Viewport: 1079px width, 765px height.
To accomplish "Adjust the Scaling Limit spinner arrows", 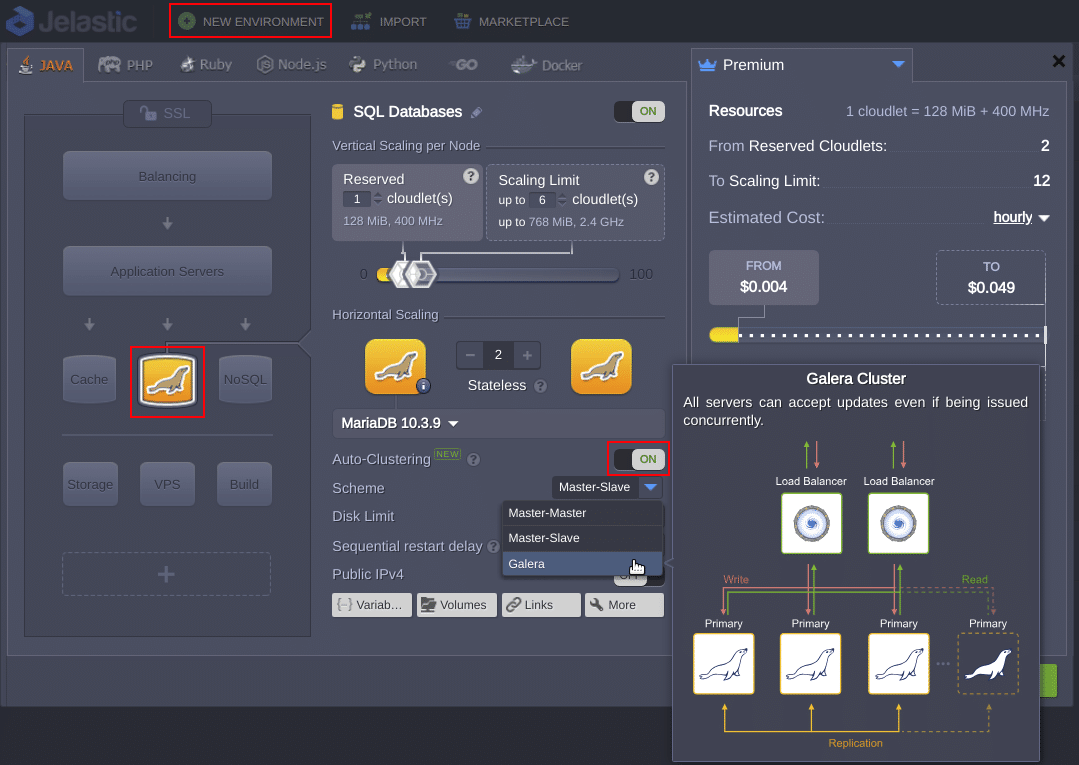I will [562, 200].
